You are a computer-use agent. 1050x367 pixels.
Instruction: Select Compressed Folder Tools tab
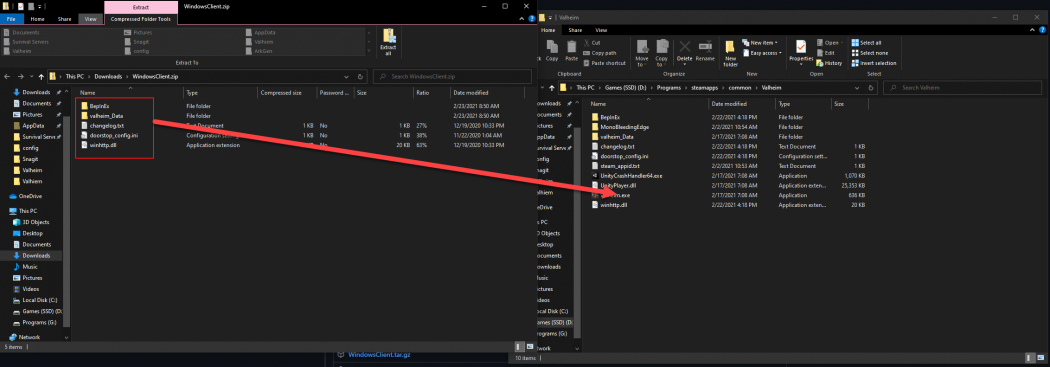141,19
